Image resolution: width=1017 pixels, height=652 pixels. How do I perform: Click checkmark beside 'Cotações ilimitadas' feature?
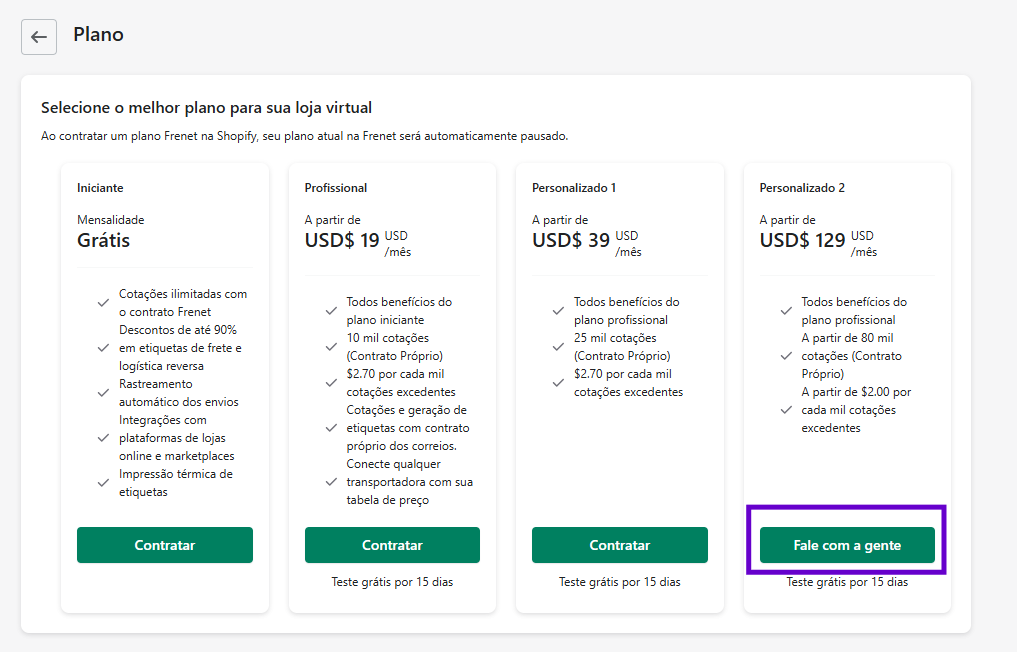(x=103, y=303)
